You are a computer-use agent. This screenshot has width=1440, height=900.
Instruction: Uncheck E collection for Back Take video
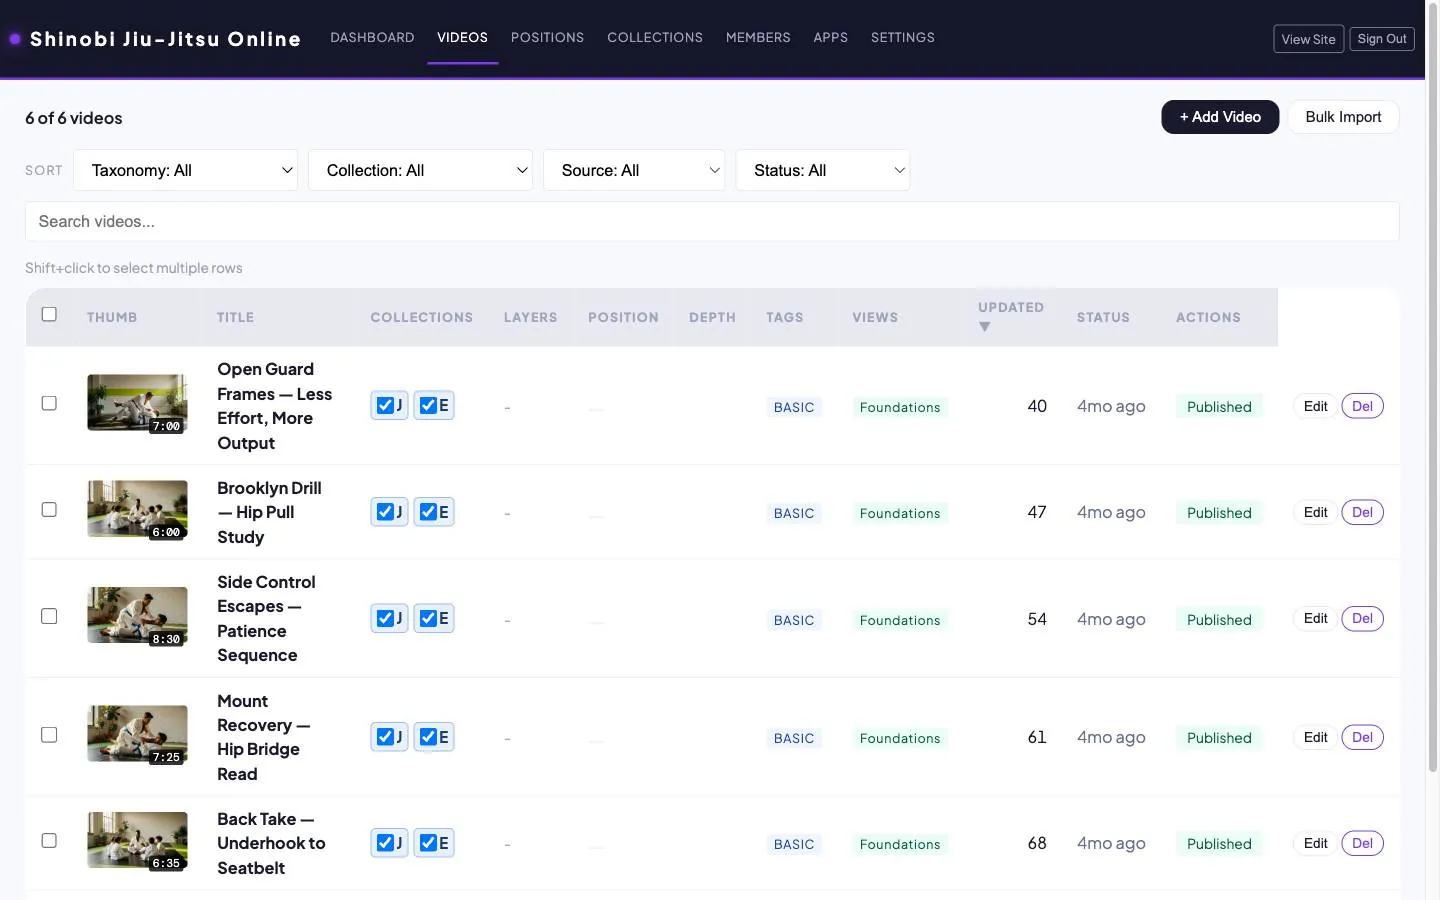[x=428, y=843]
